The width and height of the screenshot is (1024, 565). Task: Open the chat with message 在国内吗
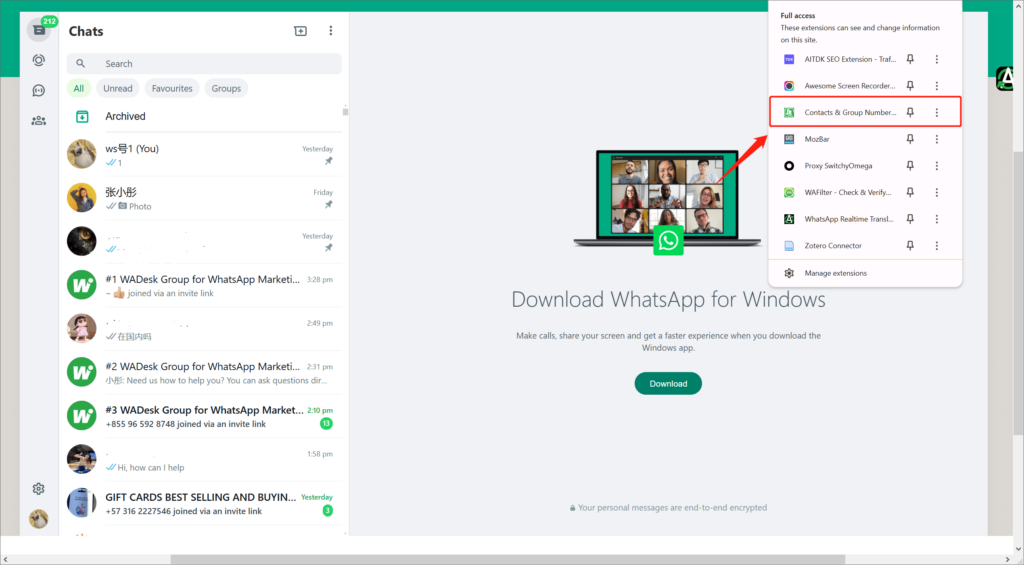click(204, 329)
